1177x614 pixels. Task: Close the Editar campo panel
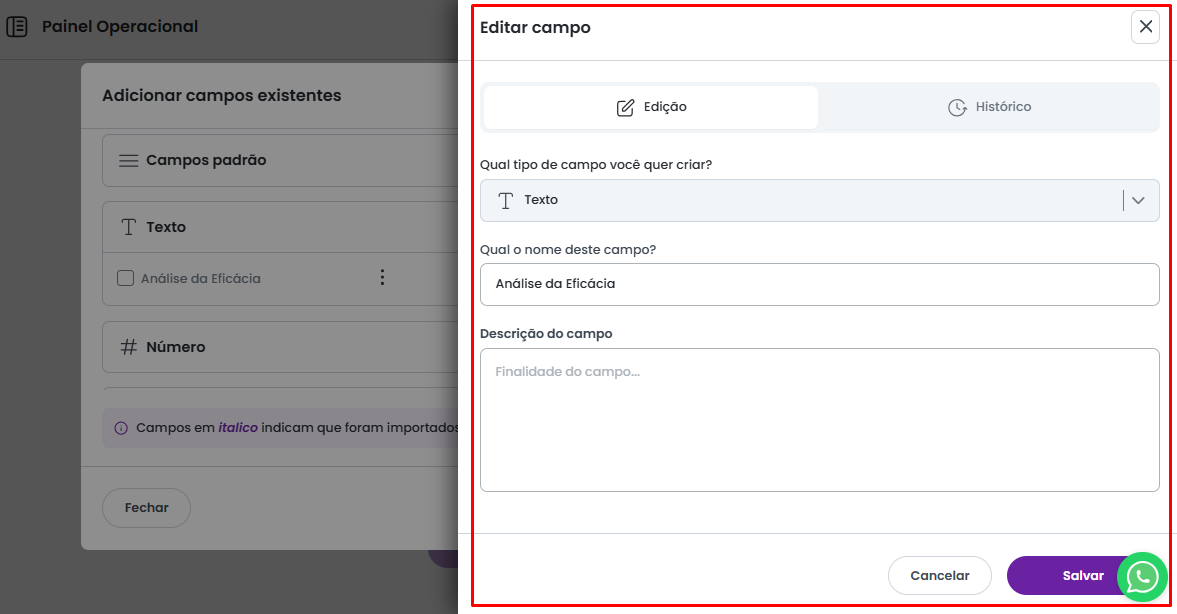[x=1145, y=27]
